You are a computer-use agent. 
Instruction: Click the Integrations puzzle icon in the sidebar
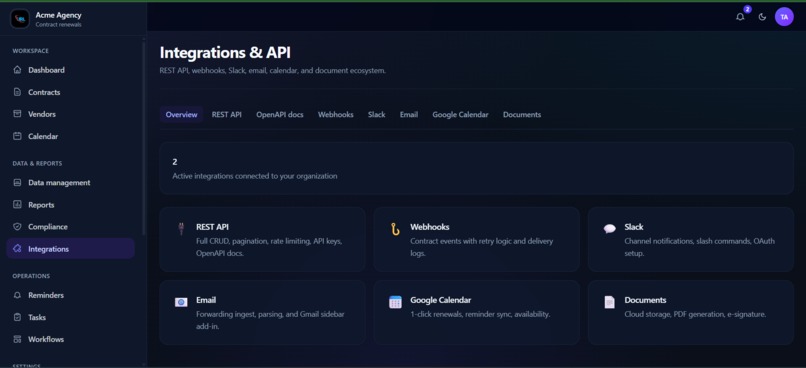click(x=17, y=249)
